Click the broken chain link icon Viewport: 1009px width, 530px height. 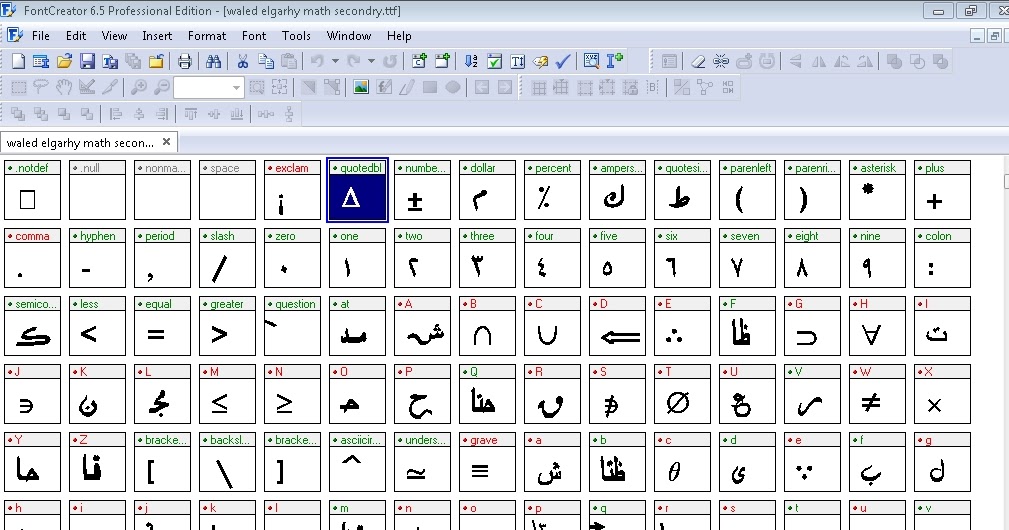pos(721,62)
